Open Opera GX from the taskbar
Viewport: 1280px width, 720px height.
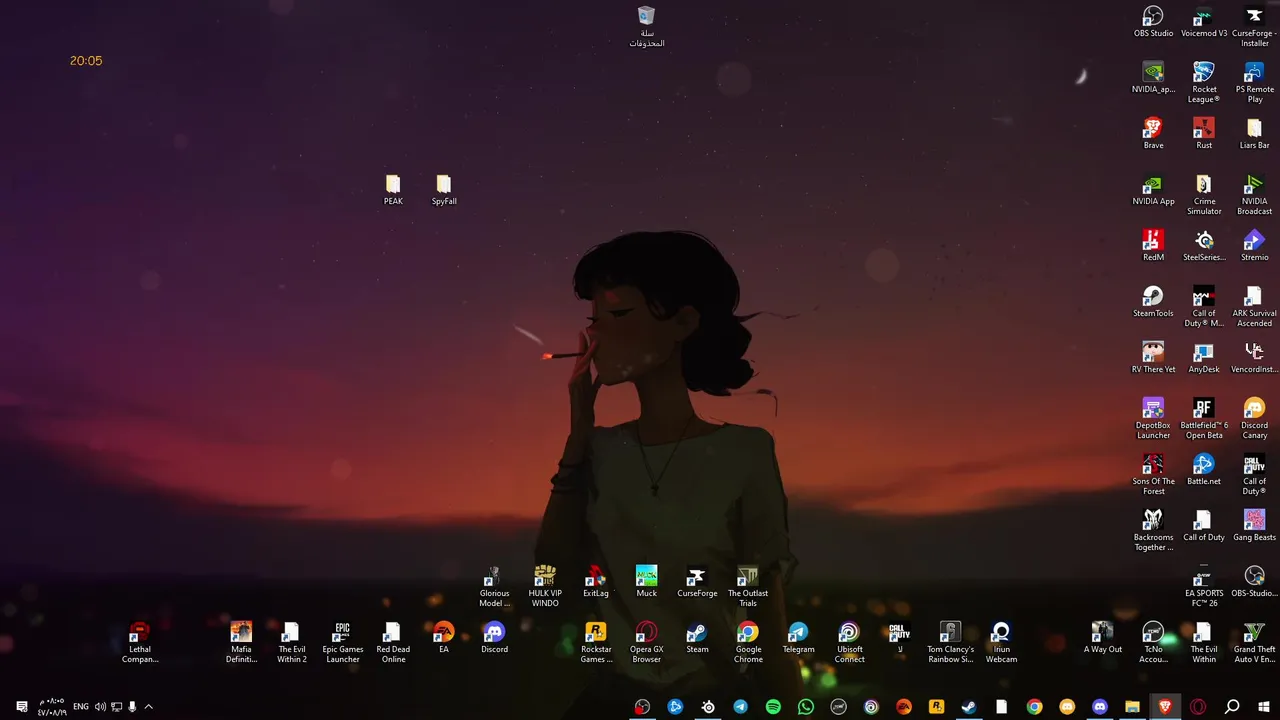[1198, 707]
